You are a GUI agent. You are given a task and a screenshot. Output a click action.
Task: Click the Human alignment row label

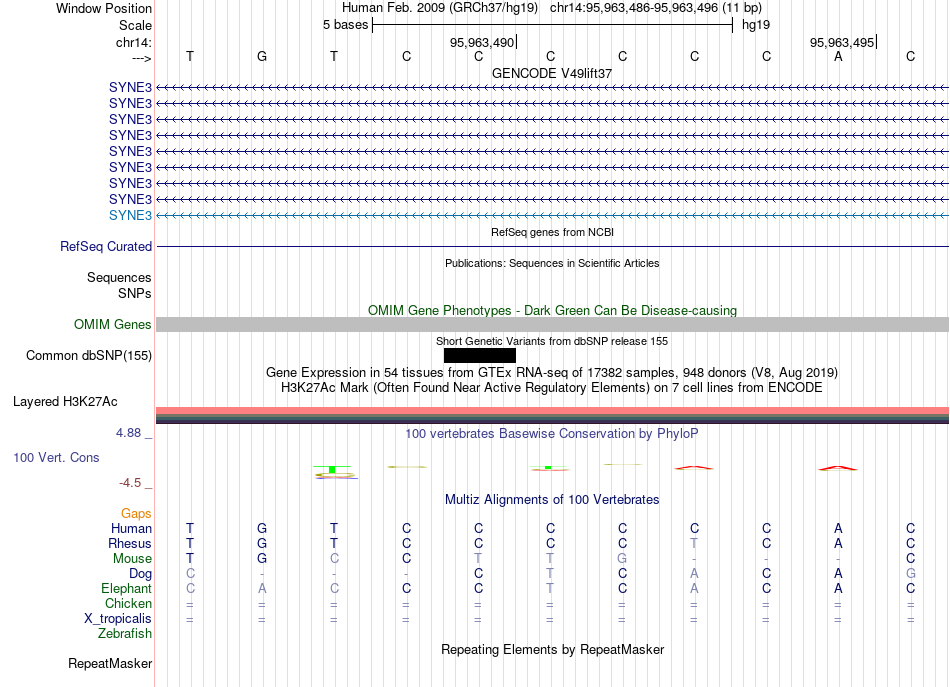(x=131, y=529)
